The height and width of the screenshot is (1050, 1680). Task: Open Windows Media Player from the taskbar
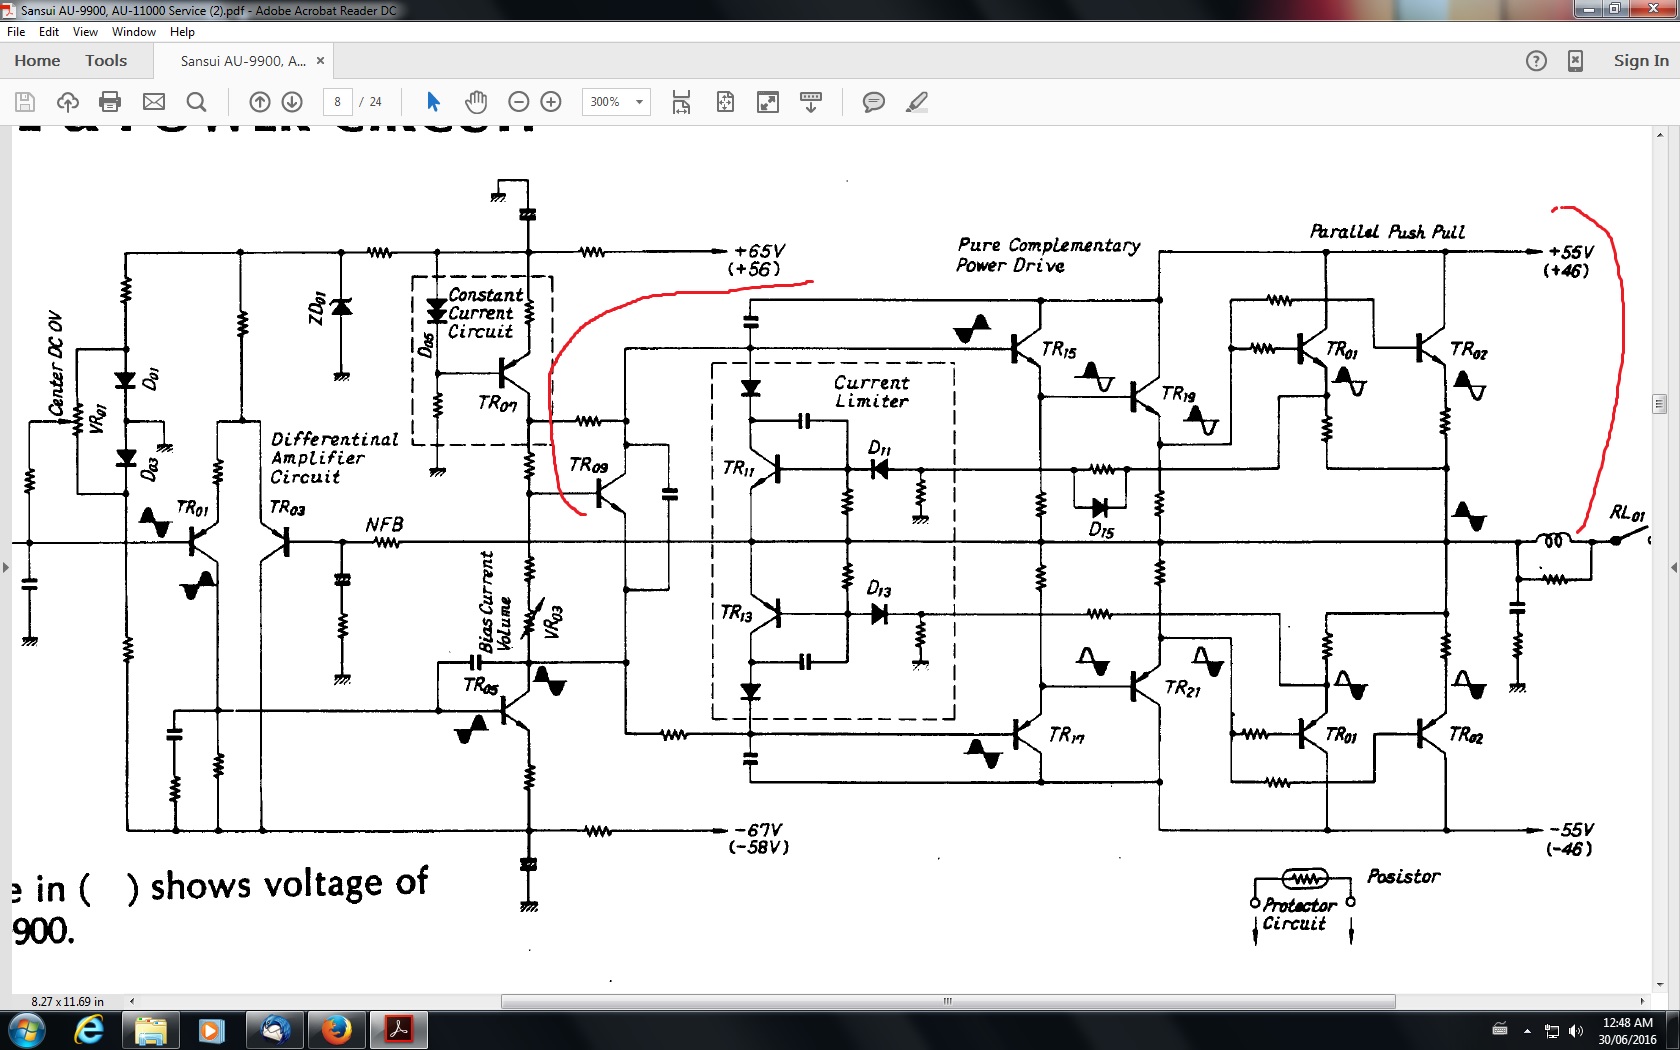(x=211, y=1030)
